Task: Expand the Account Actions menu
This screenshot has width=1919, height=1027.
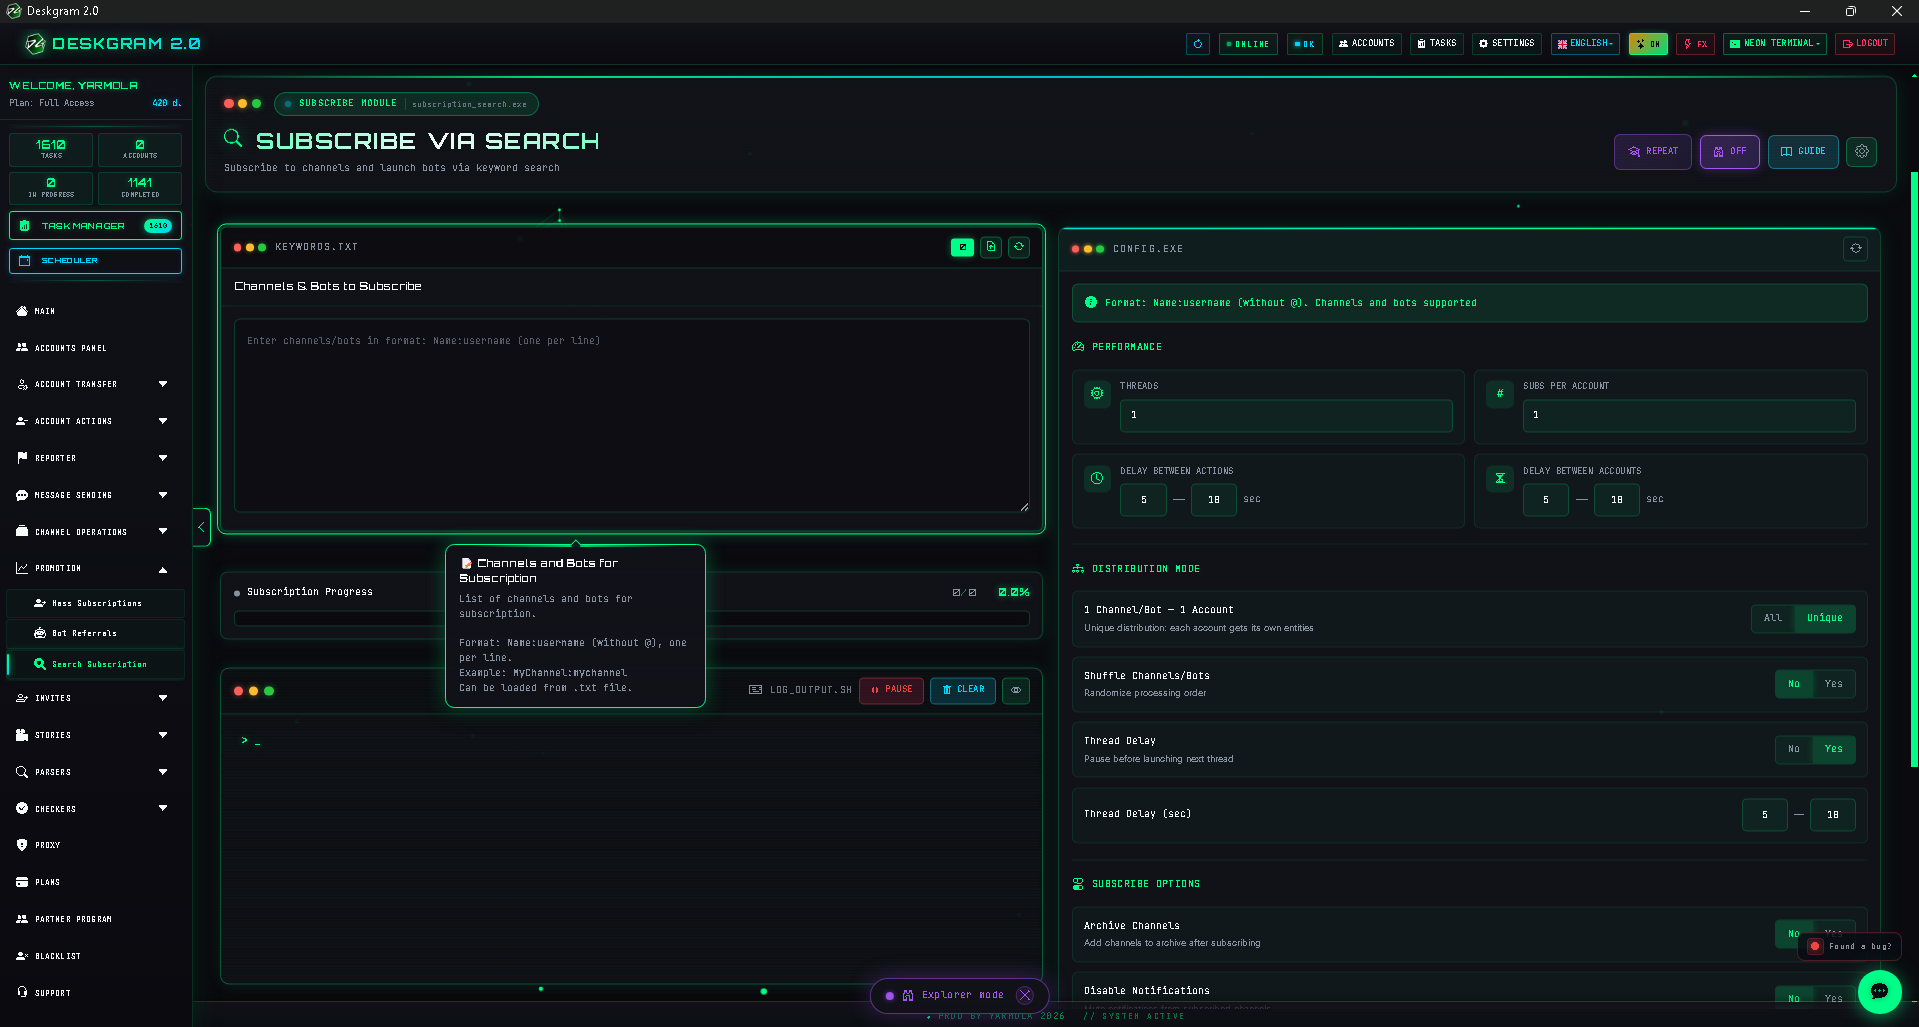Action: pos(96,421)
